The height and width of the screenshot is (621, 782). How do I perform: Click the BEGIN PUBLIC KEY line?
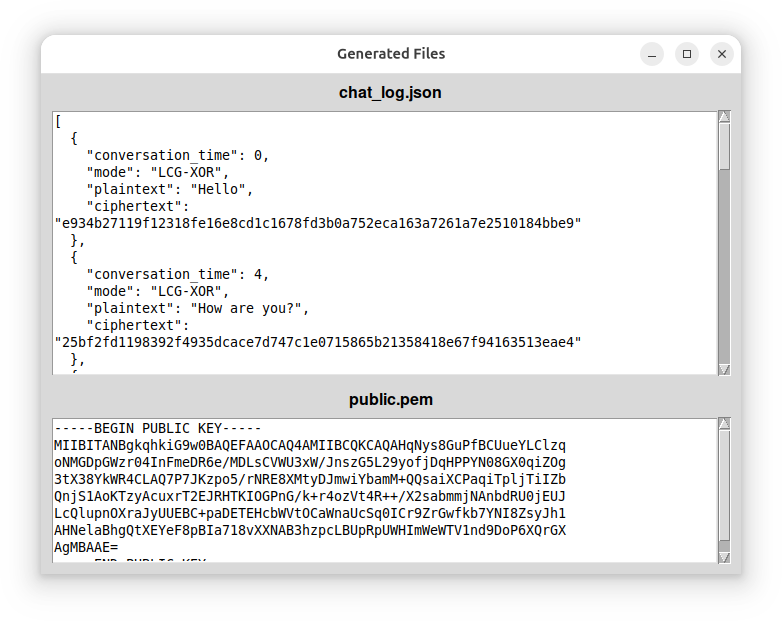pyautogui.click(x=157, y=428)
